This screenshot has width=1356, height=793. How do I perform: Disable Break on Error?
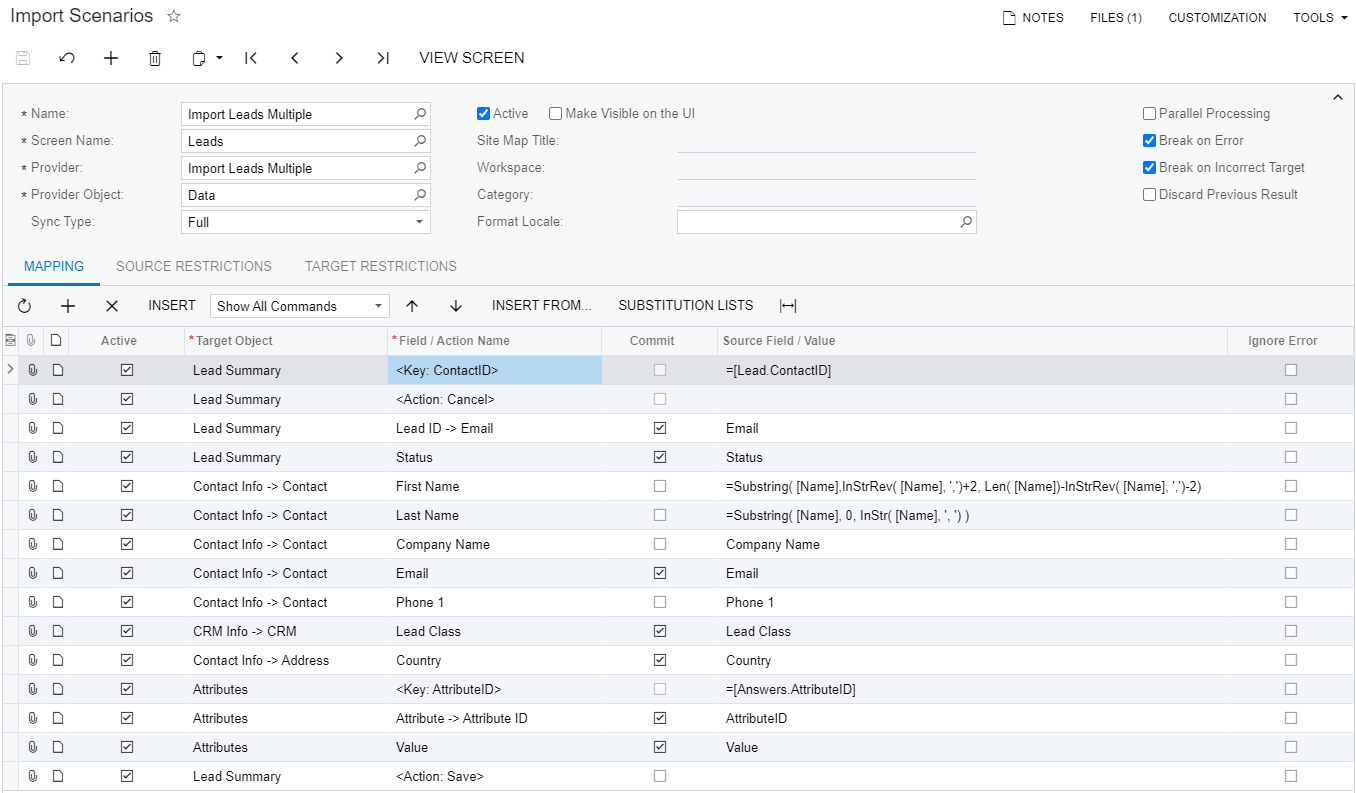(x=1149, y=140)
